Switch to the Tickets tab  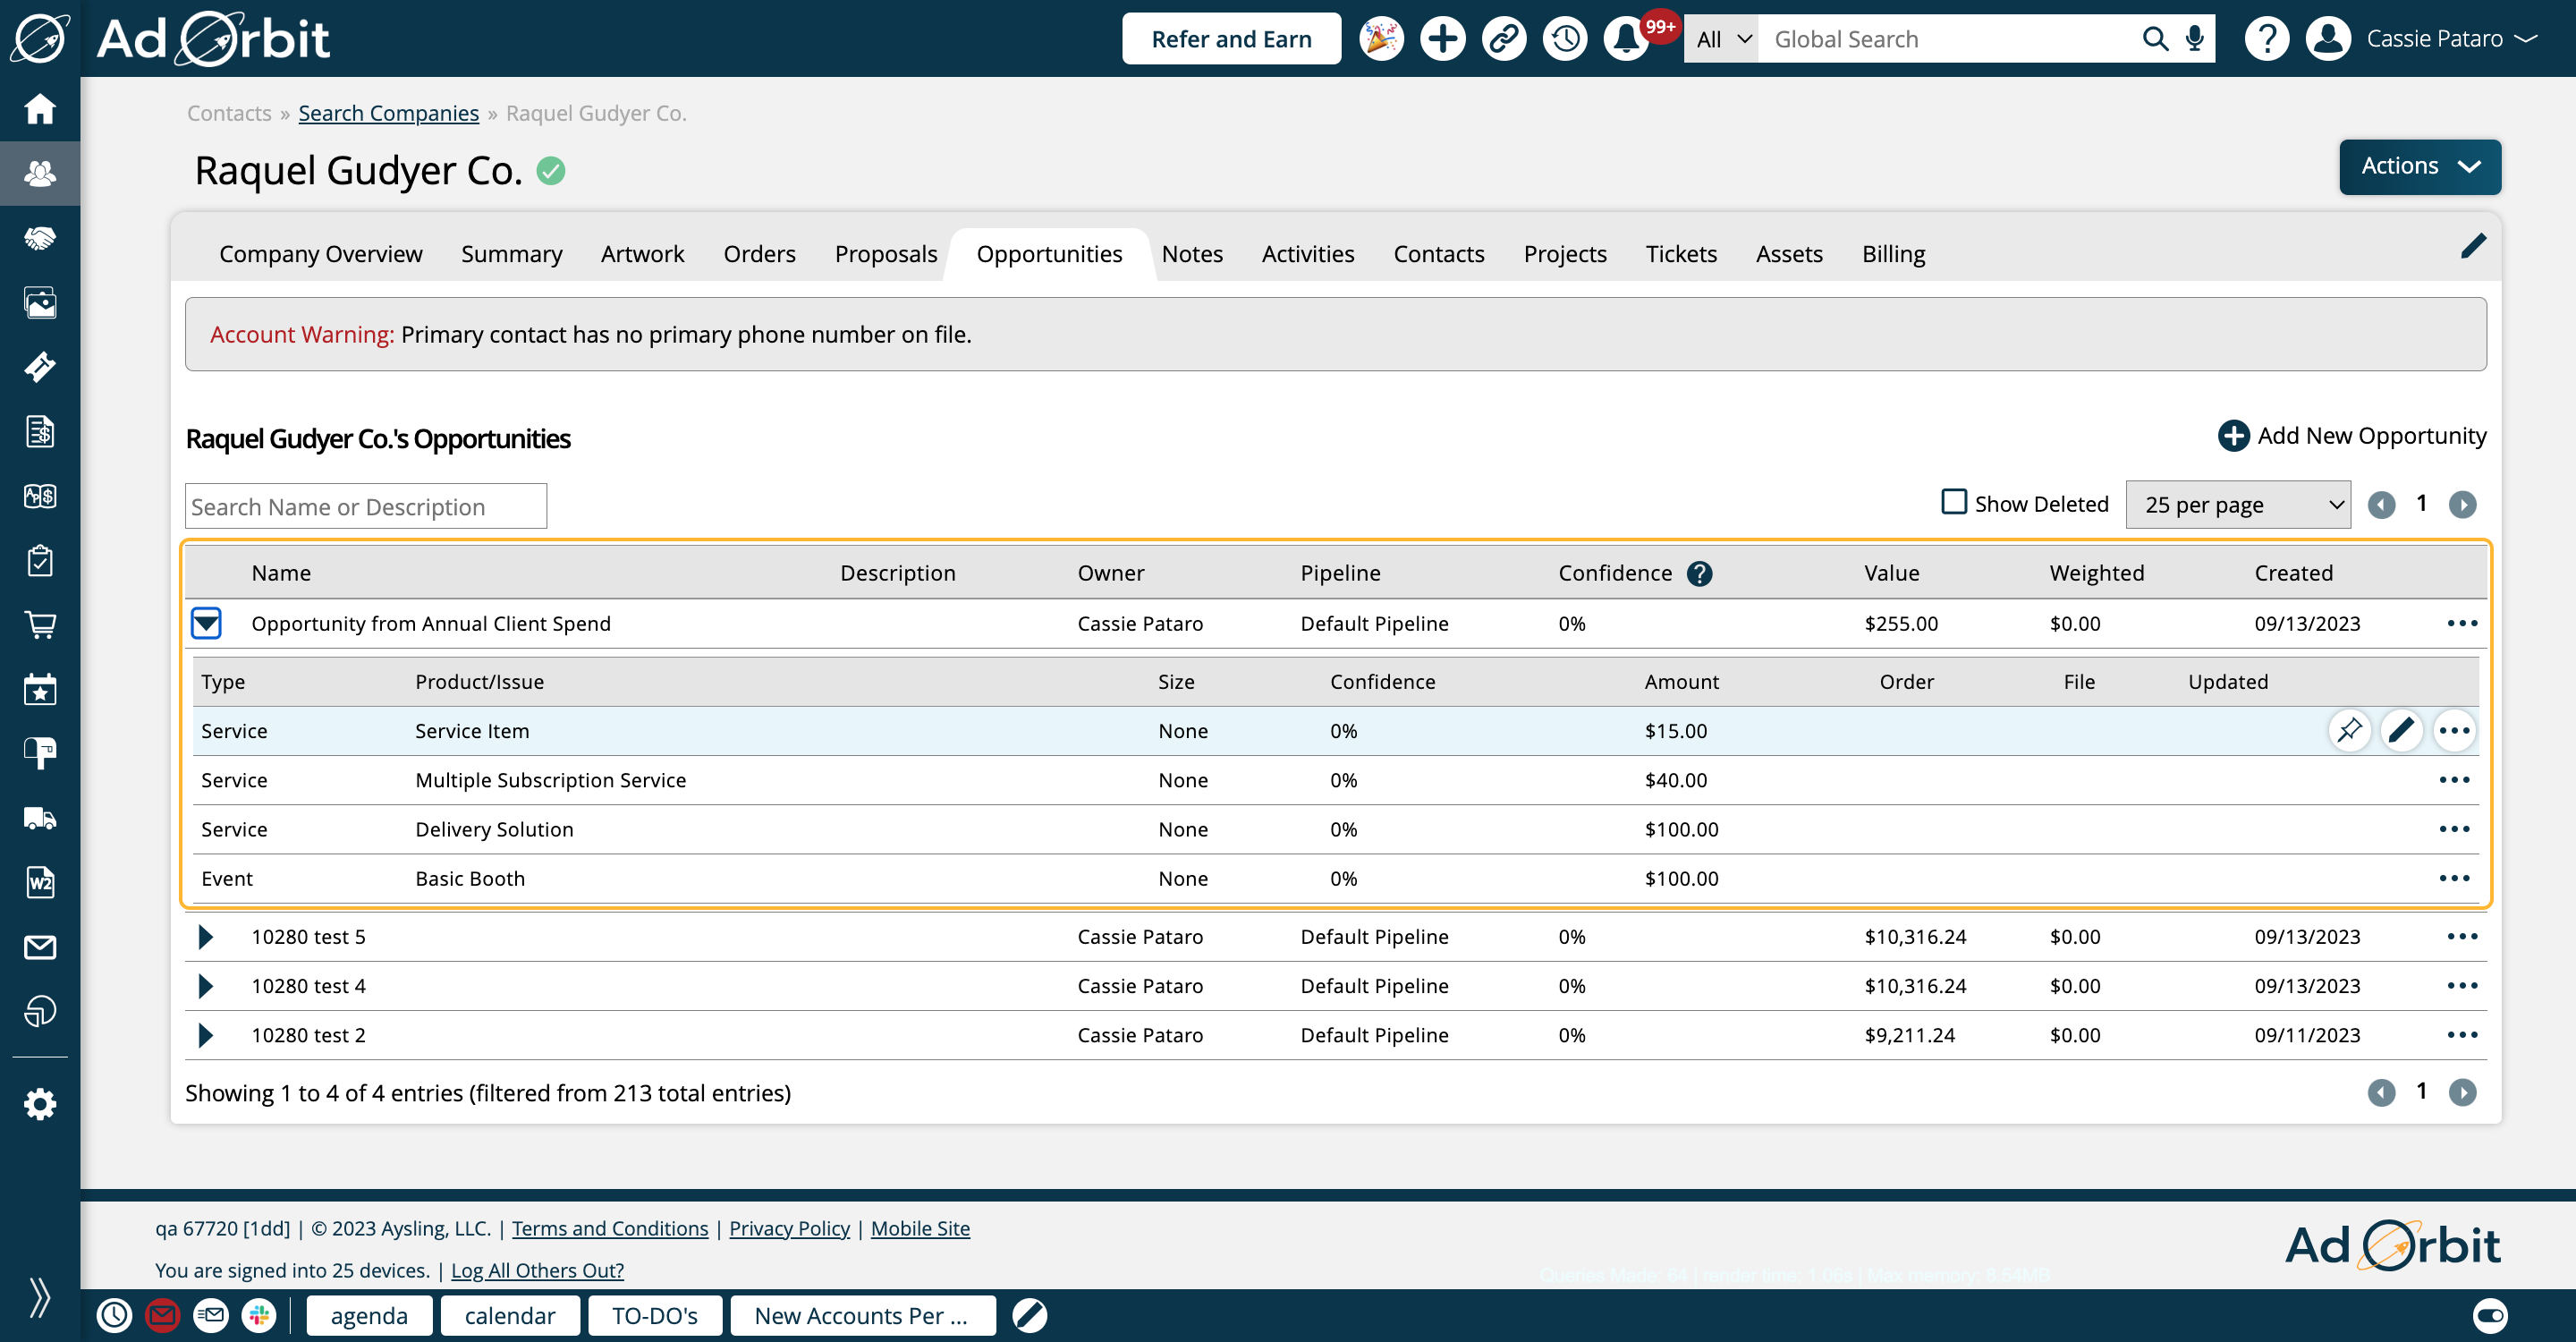coord(1681,254)
